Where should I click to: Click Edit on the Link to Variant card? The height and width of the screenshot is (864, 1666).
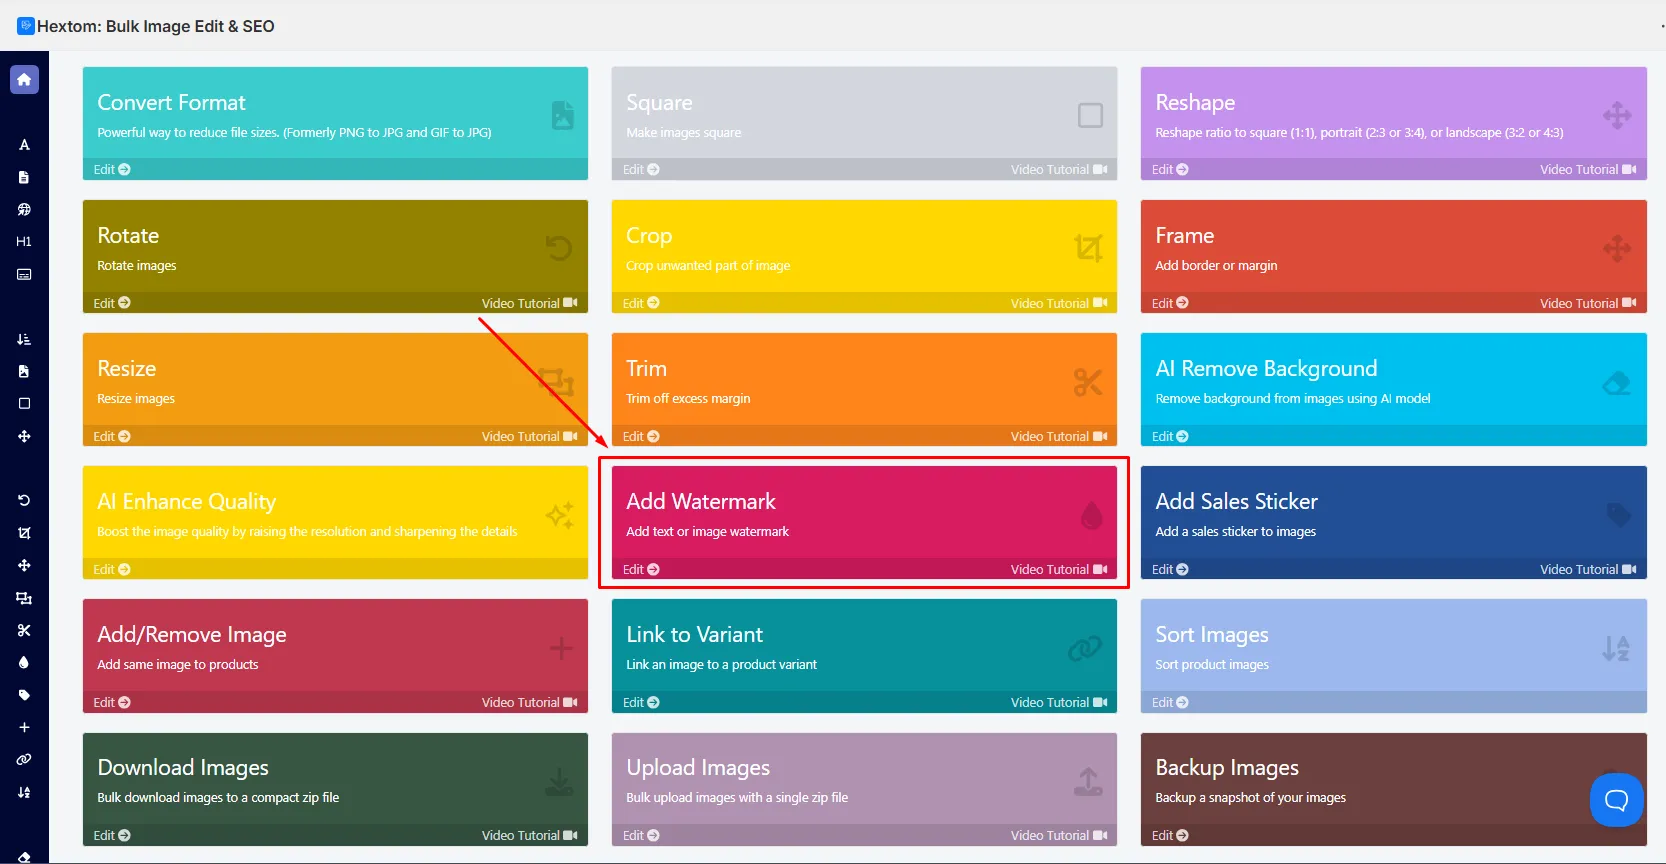click(x=641, y=702)
